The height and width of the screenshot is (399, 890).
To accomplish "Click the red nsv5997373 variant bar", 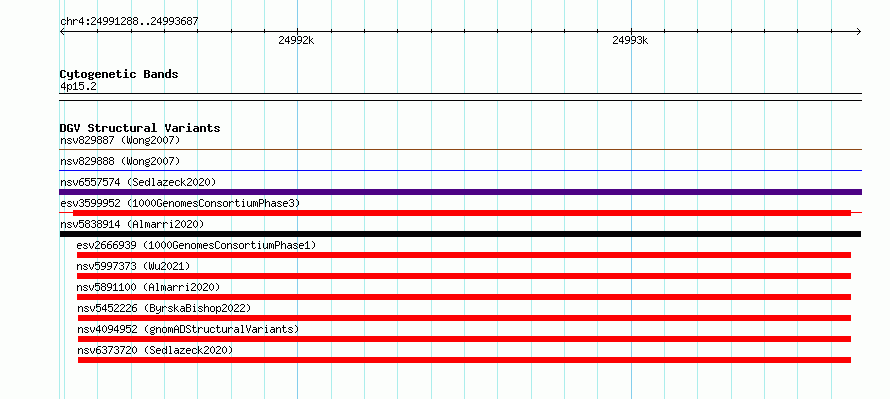I will [x=464, y=276].
